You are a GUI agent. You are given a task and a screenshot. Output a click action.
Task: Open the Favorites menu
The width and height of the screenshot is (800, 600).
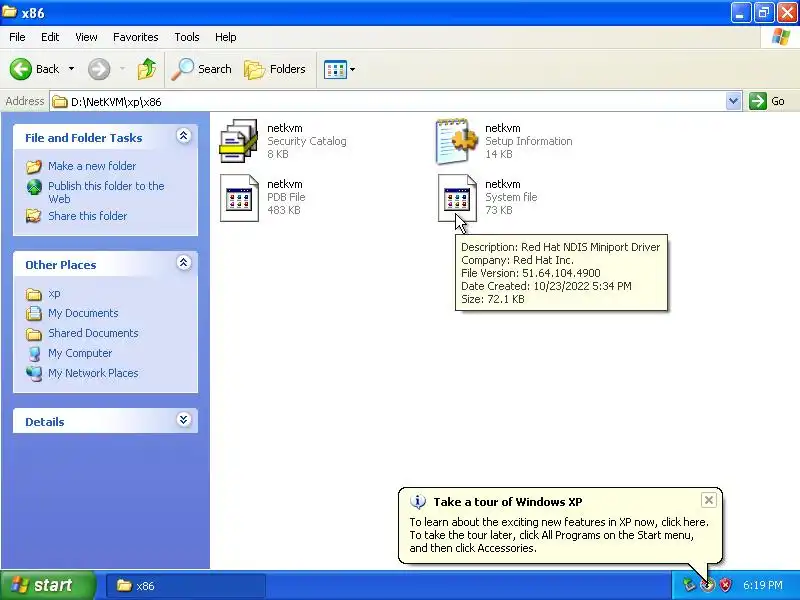(136, 37)
